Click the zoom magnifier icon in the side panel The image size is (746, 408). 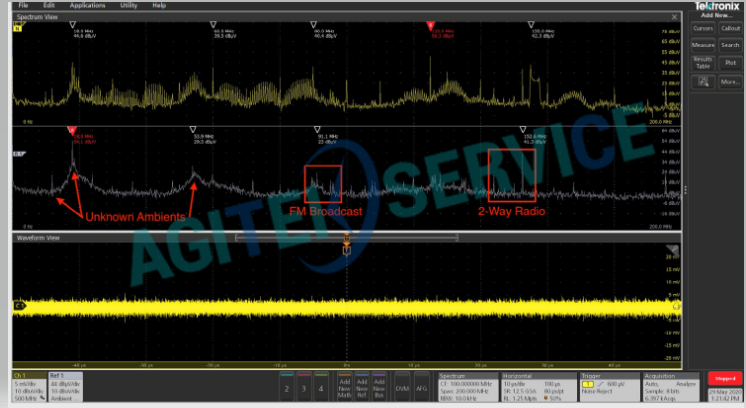click(x=703, y=81)
